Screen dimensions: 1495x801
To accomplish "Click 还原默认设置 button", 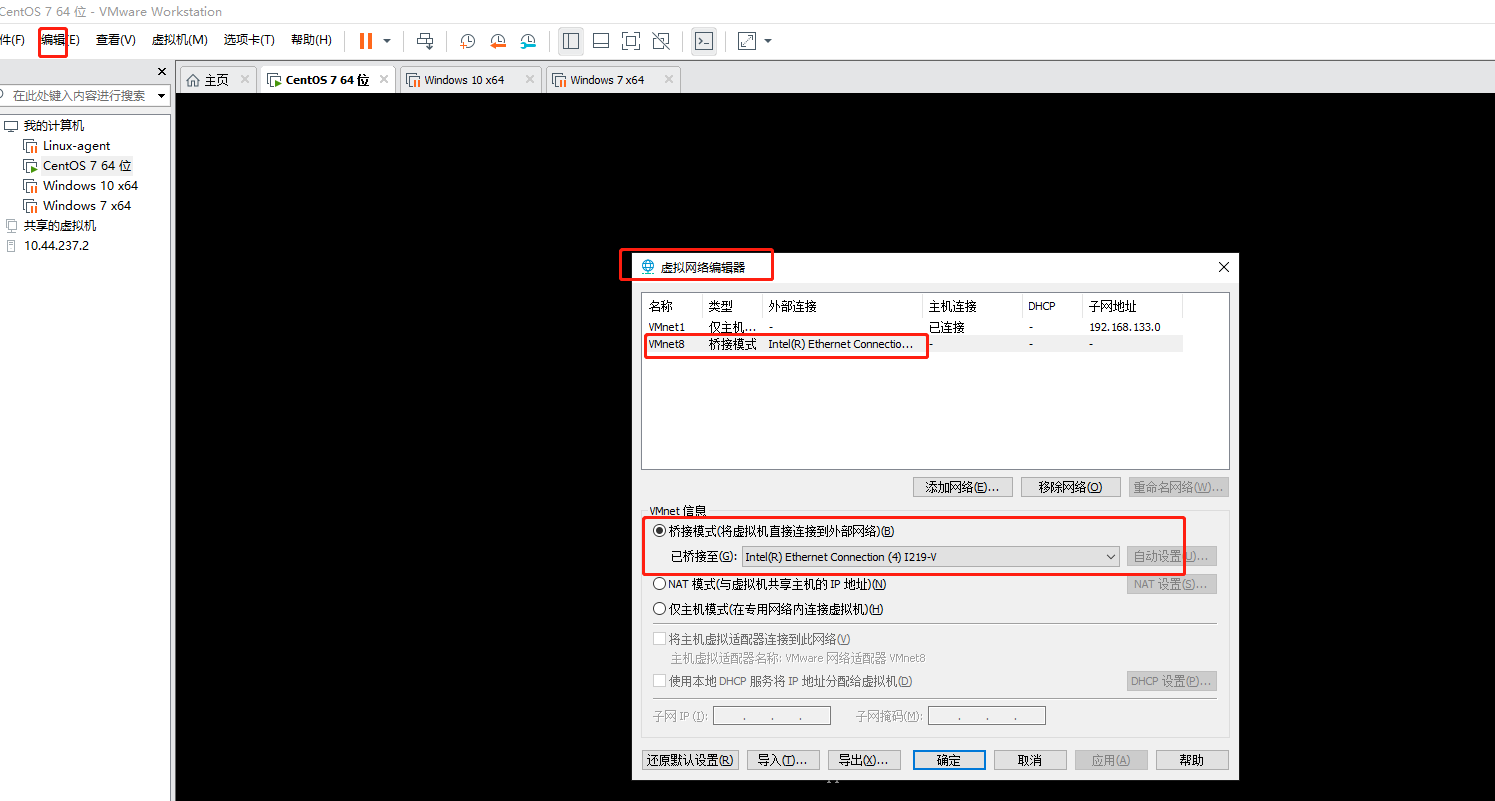I will 690,760.
